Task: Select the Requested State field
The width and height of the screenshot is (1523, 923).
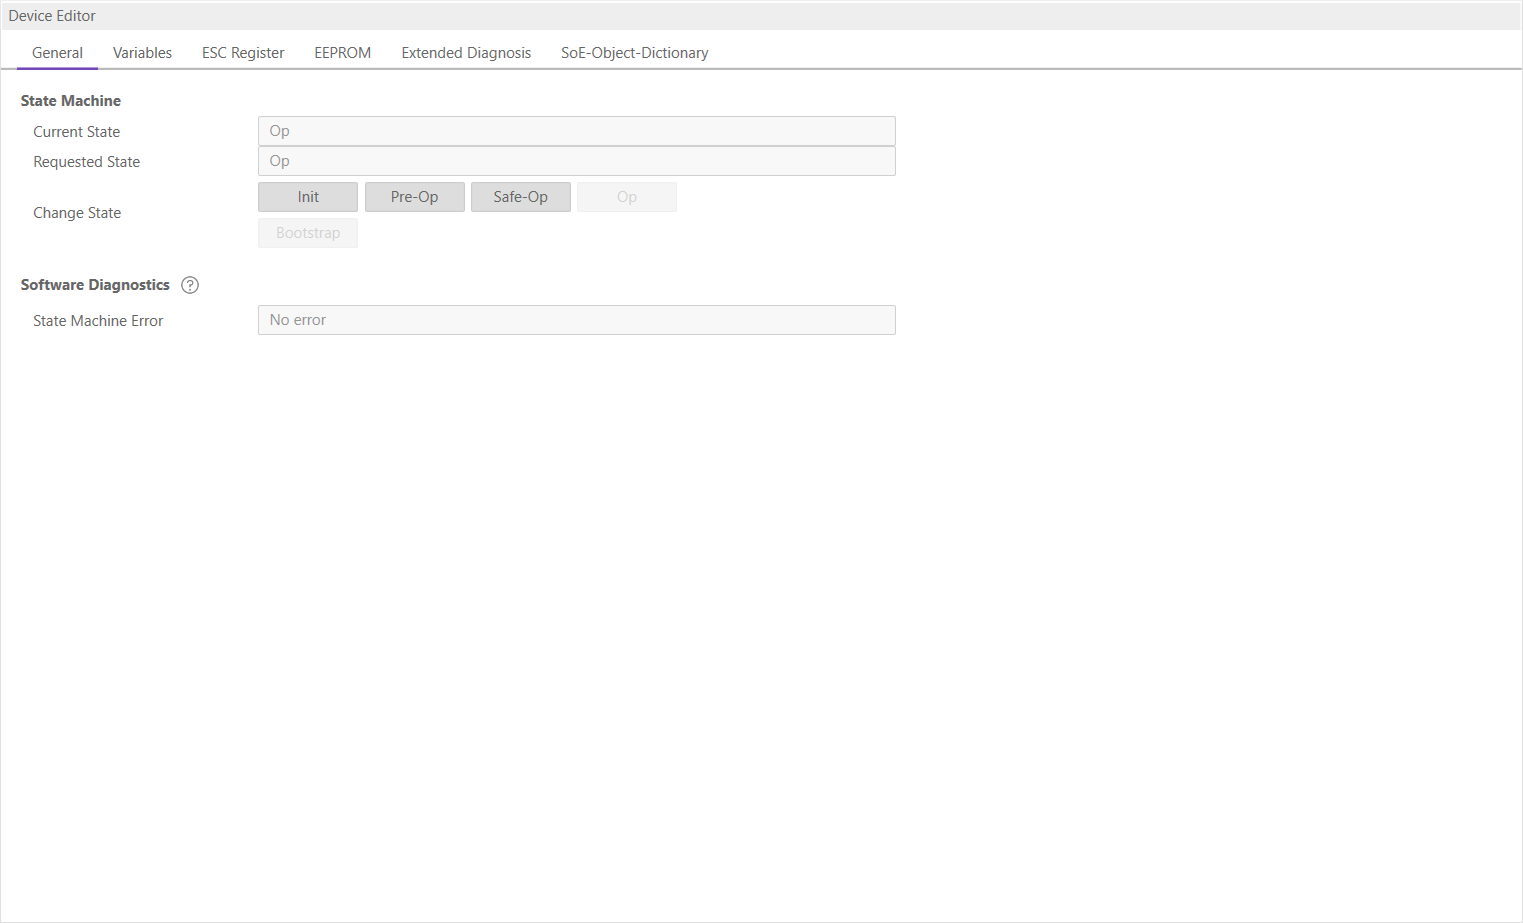Action: [576, 161]
